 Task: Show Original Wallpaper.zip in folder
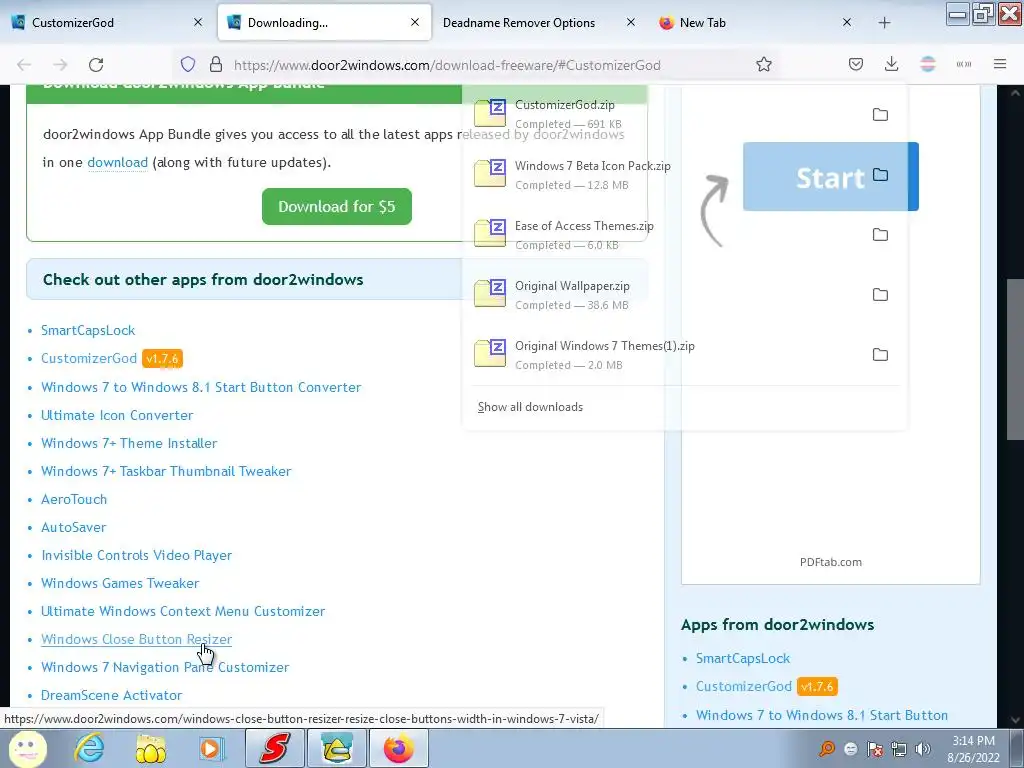(880, 295)
